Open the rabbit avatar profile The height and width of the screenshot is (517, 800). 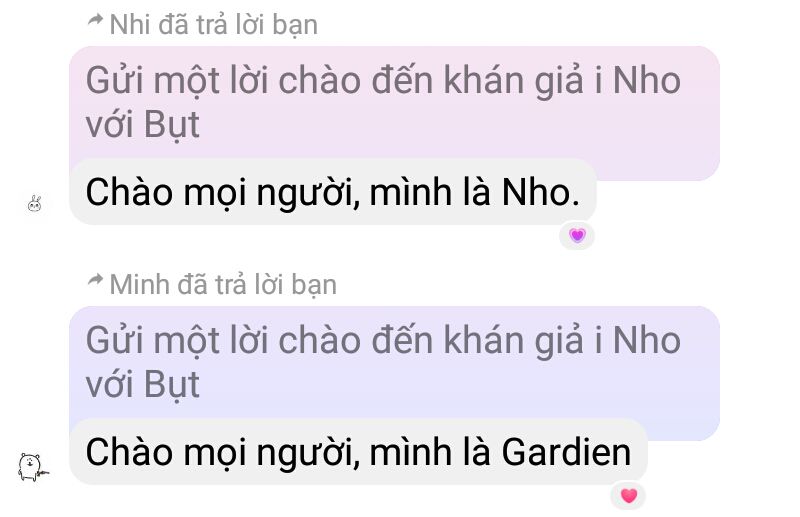click(x=35, y=204)
